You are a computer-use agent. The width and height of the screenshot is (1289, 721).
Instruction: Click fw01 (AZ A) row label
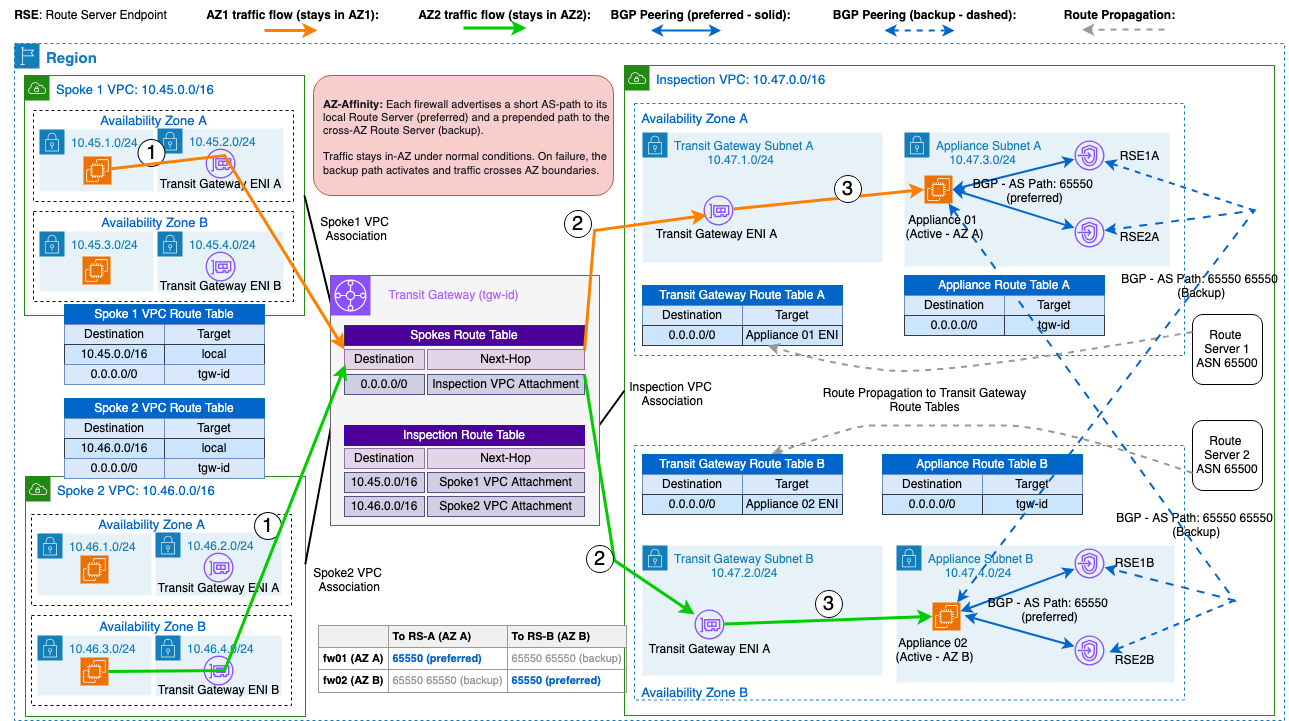pos(352,658)
